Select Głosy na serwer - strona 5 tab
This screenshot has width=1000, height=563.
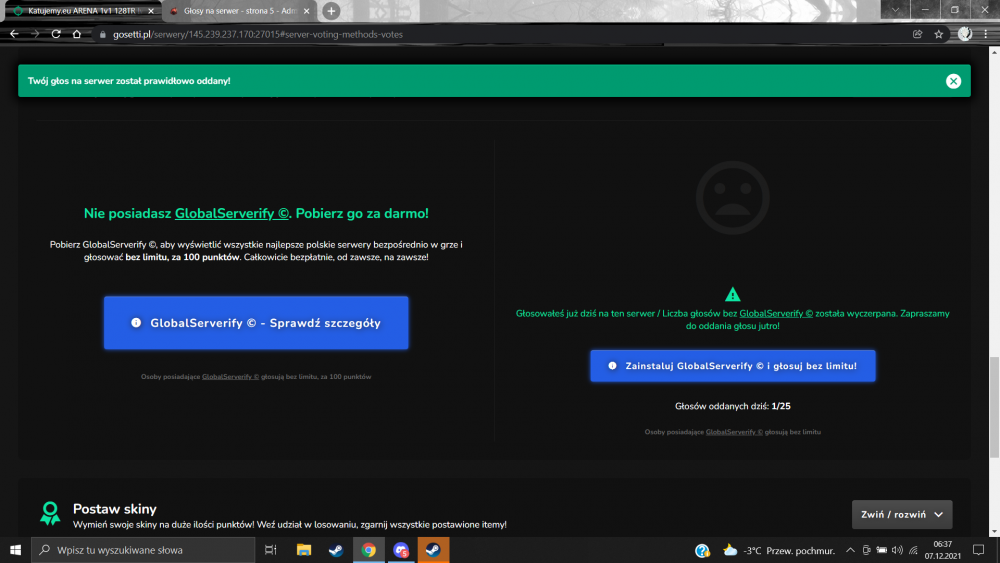click(x=240, y=11)
